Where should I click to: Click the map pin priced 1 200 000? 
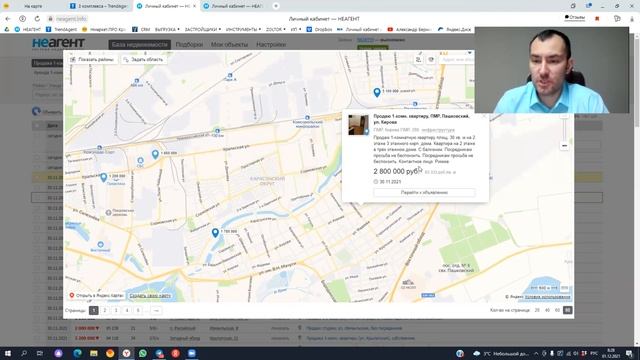[104, 177]
